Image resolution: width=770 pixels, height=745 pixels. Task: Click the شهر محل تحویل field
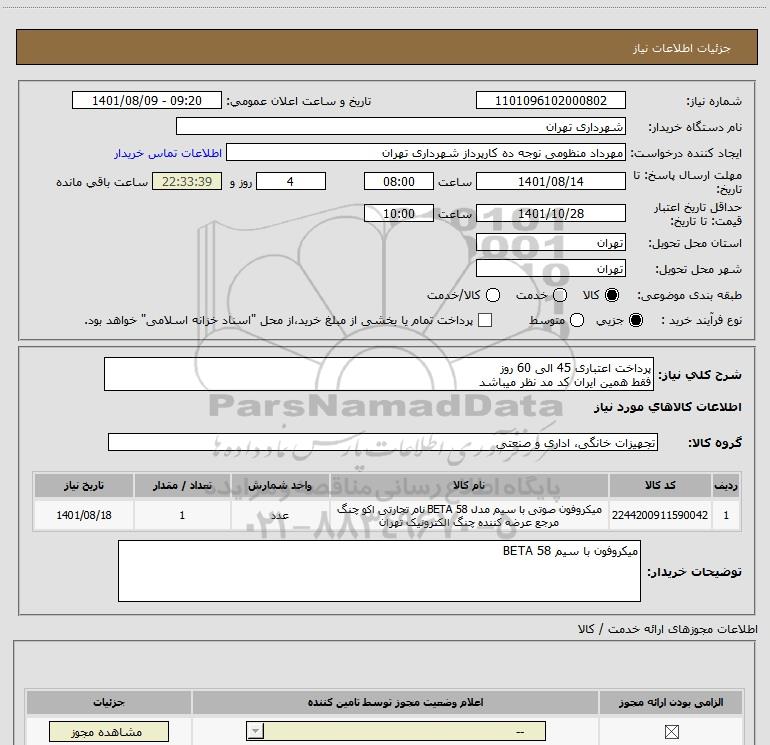[550, 269]
